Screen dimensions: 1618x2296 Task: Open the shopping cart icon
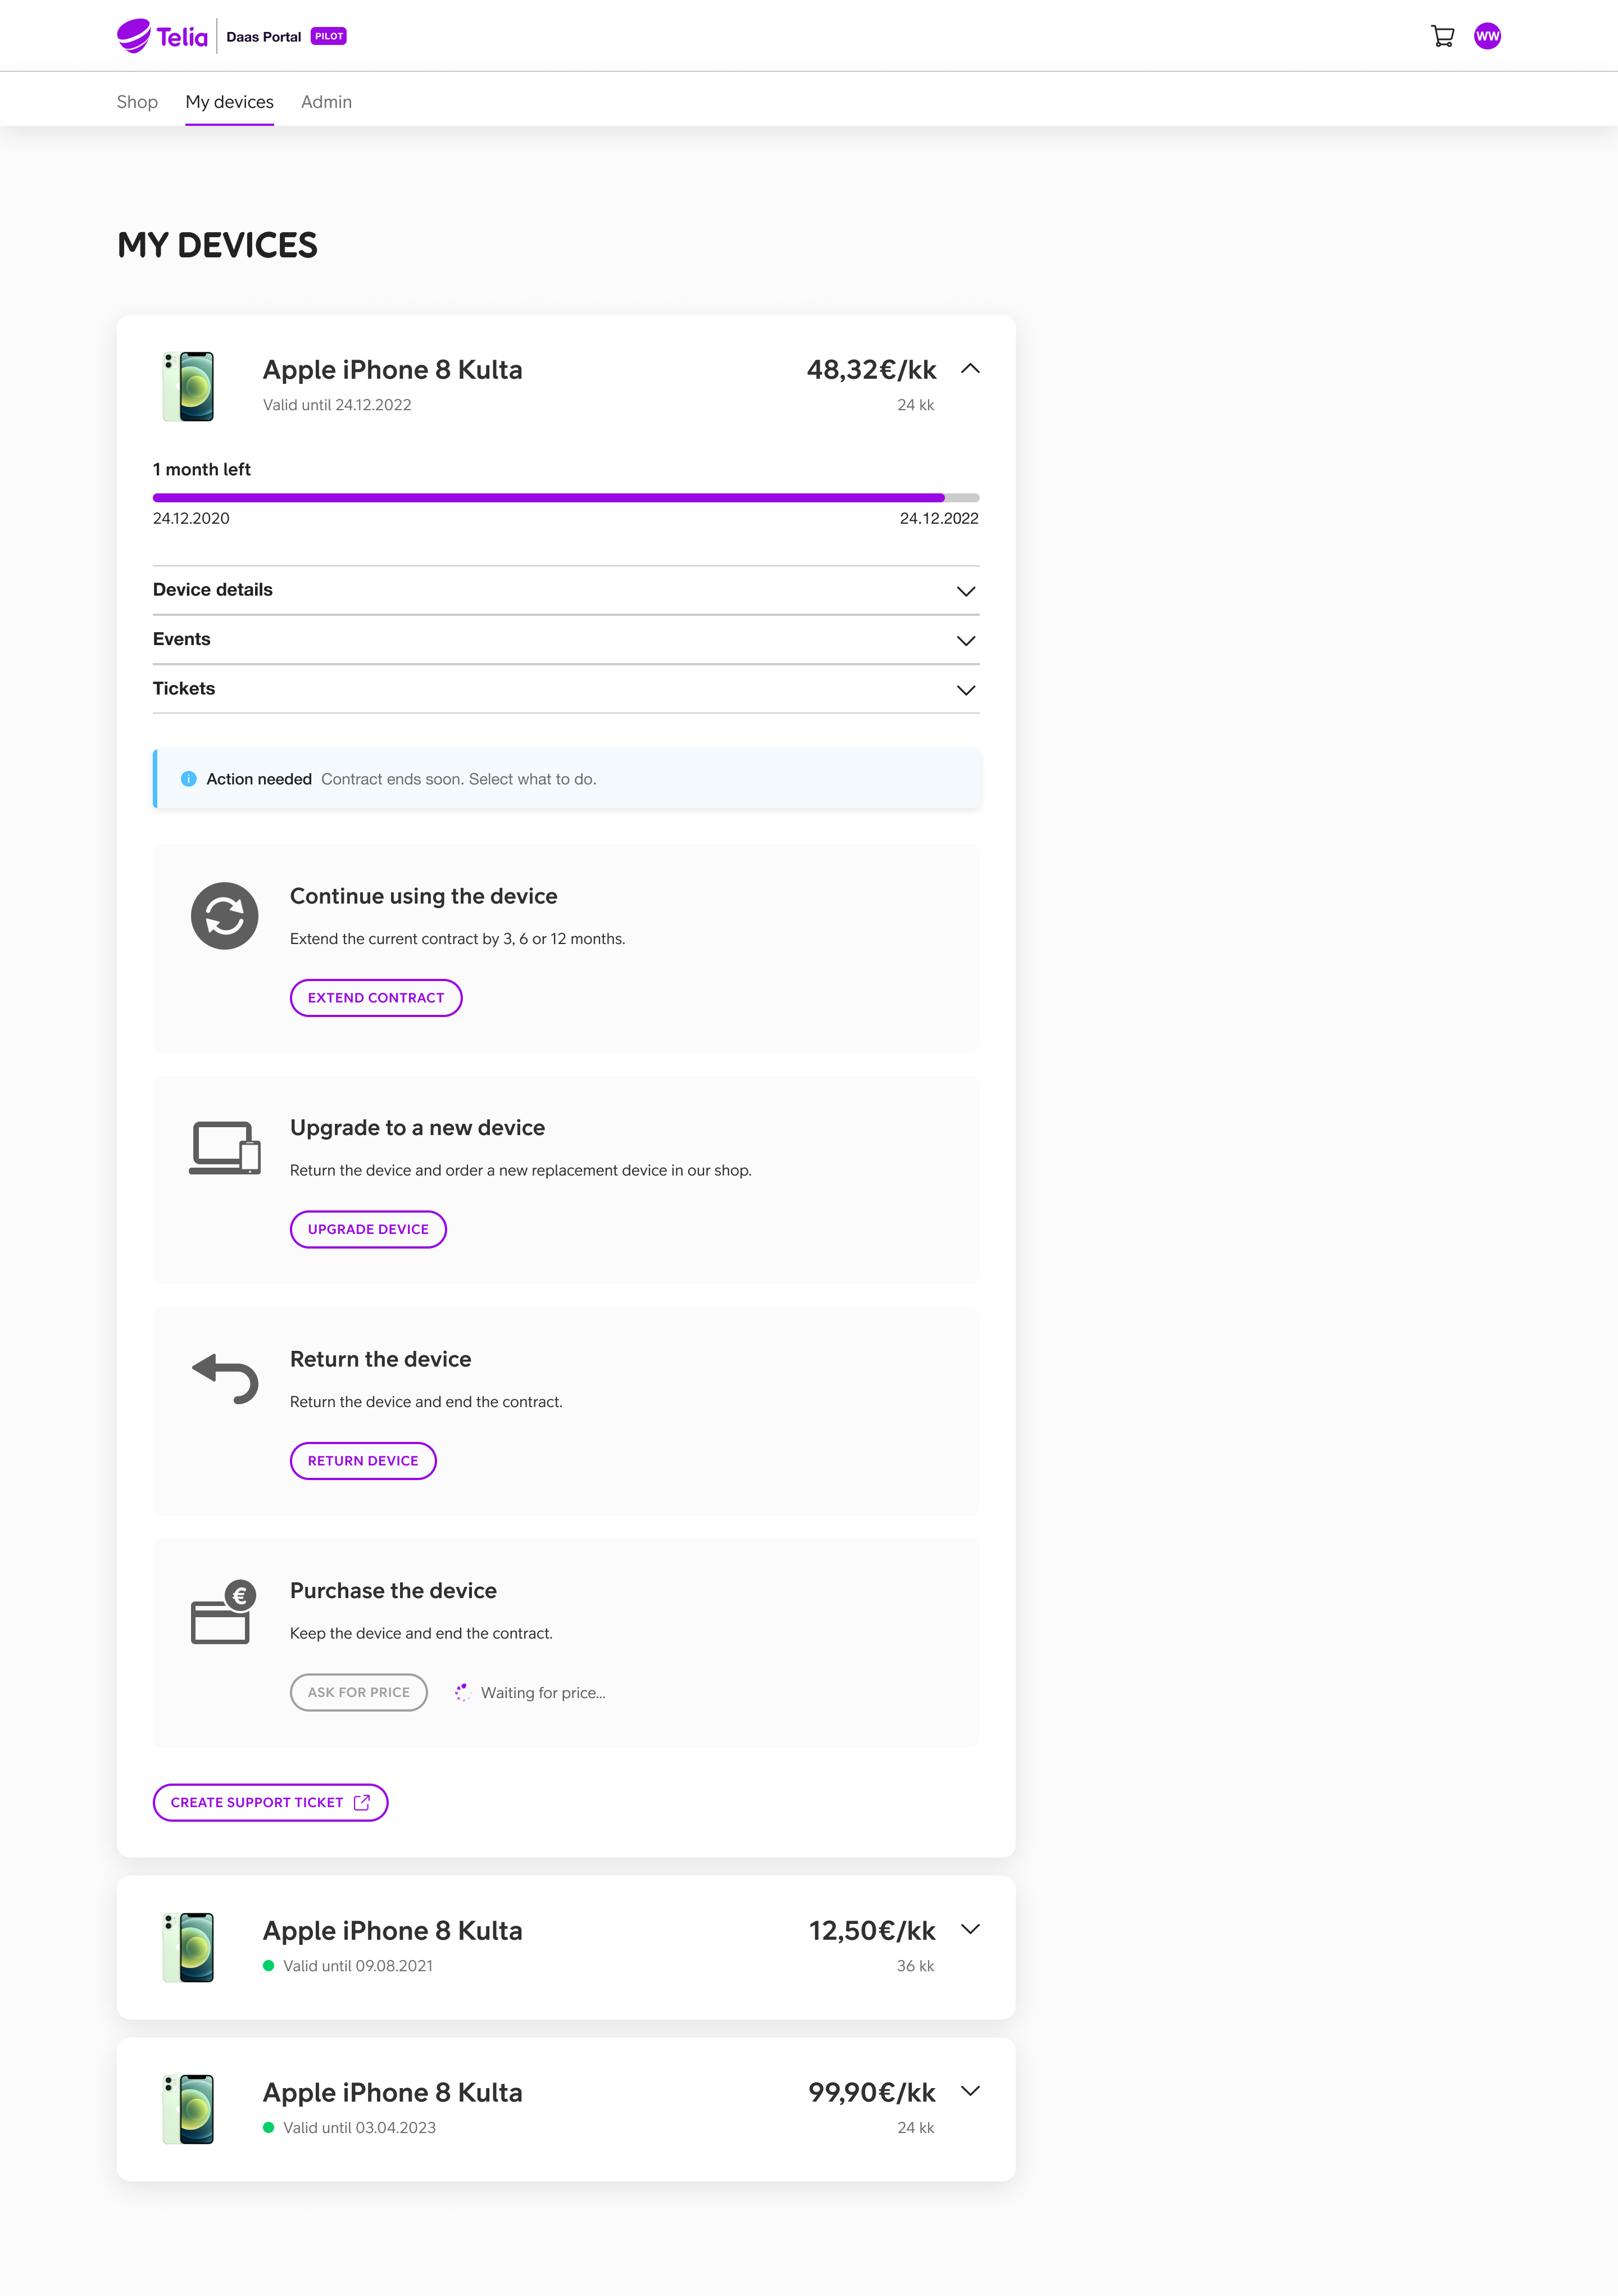[x=1442, y=36]
